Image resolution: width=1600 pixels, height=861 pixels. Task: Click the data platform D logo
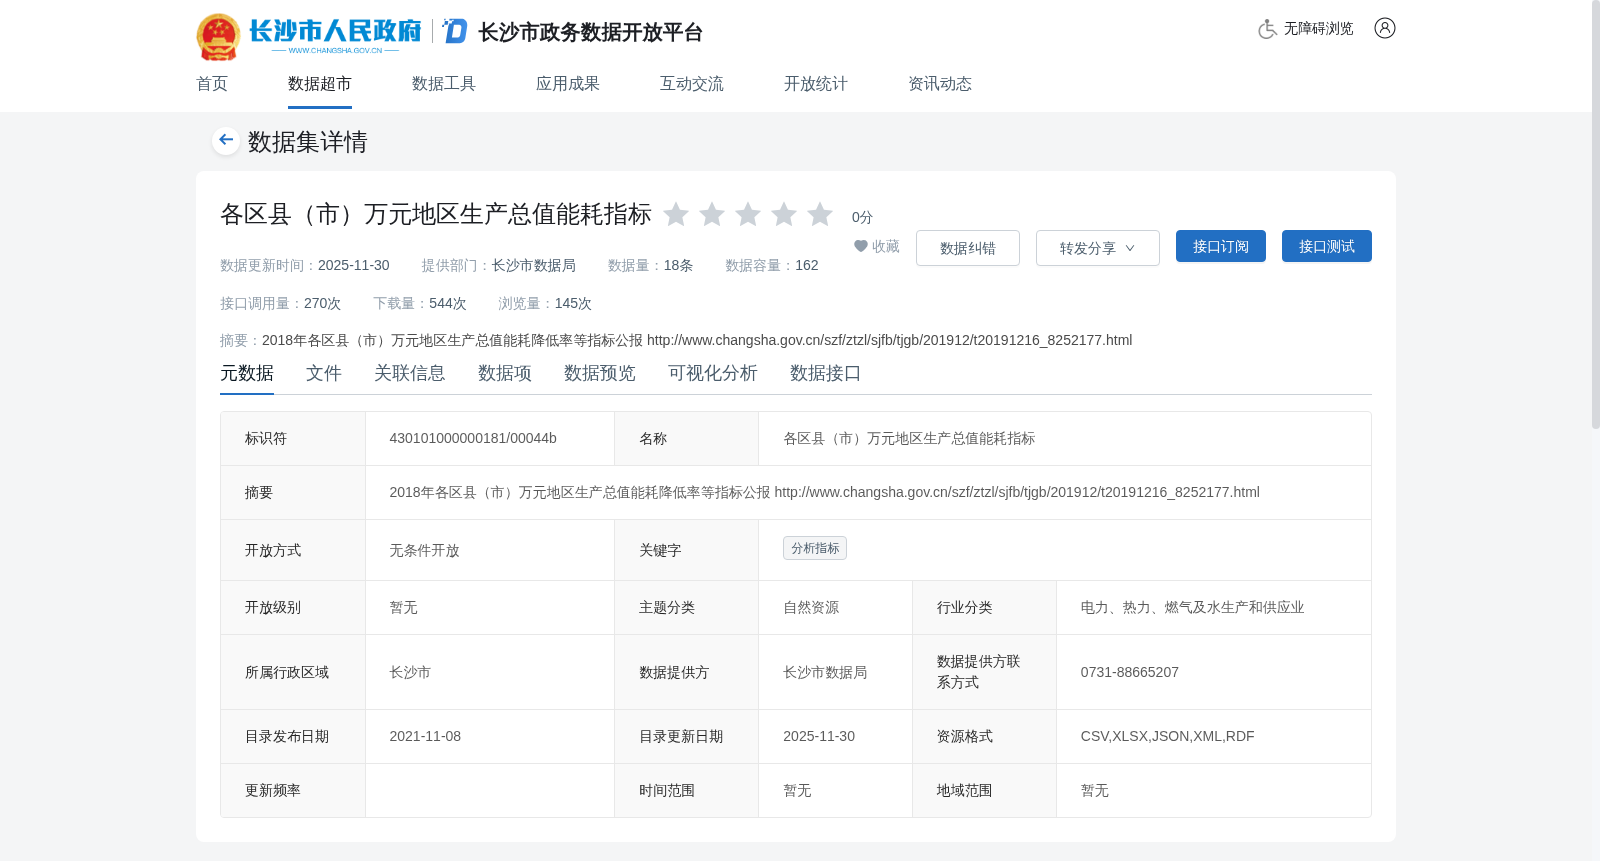[455, 31]
